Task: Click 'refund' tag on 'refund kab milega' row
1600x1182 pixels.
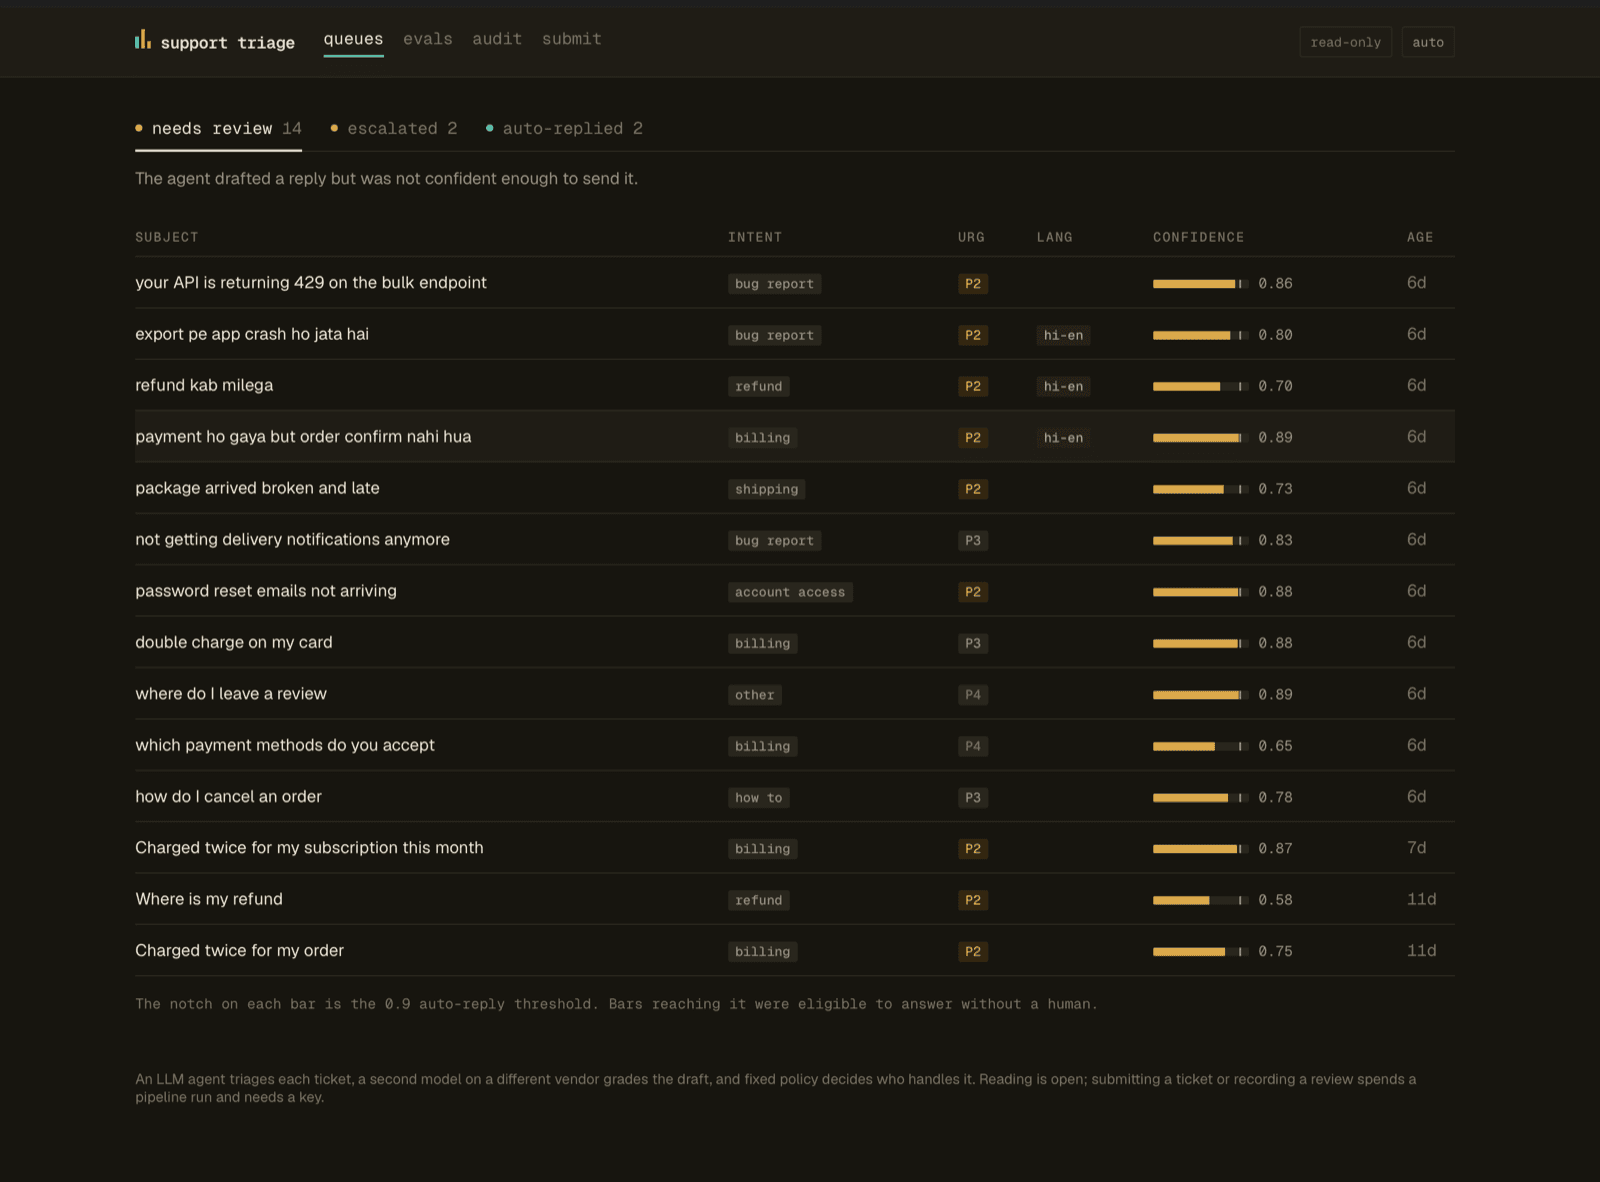Action: pos(759,386)
